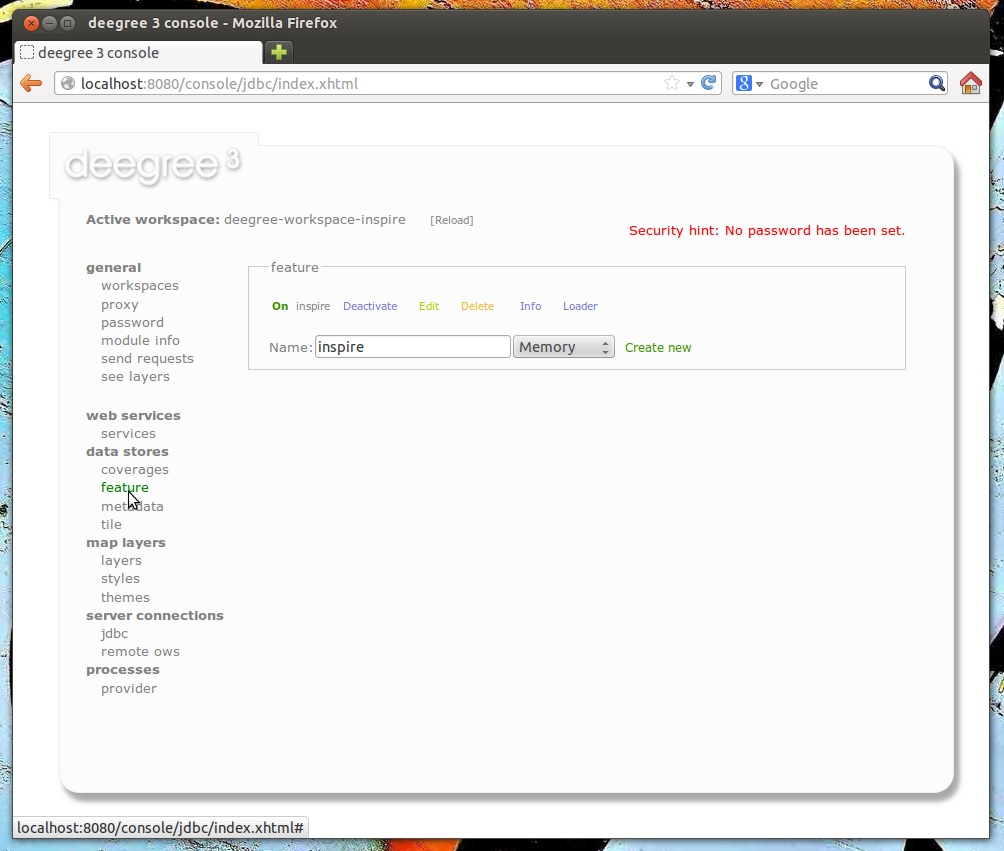Screen dimensions: 1004x851
Task: Open the reload button dropdown arrow
Action: [688, 83]
